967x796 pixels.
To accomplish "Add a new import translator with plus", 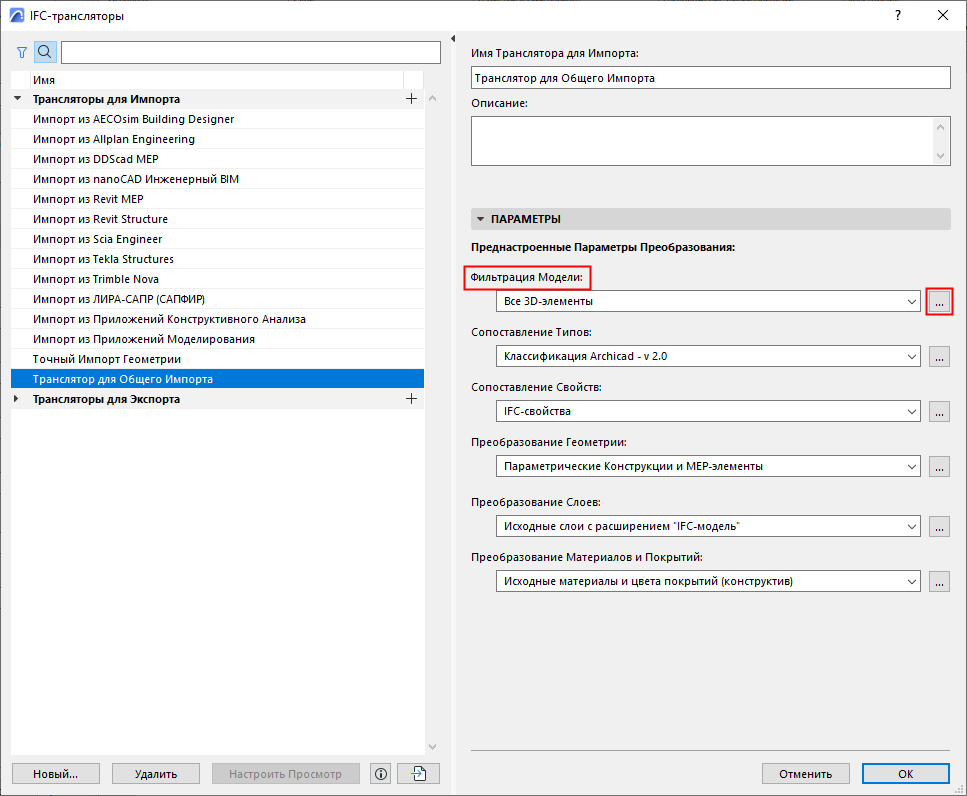I will pyautogui.click(x=411, y=99).
